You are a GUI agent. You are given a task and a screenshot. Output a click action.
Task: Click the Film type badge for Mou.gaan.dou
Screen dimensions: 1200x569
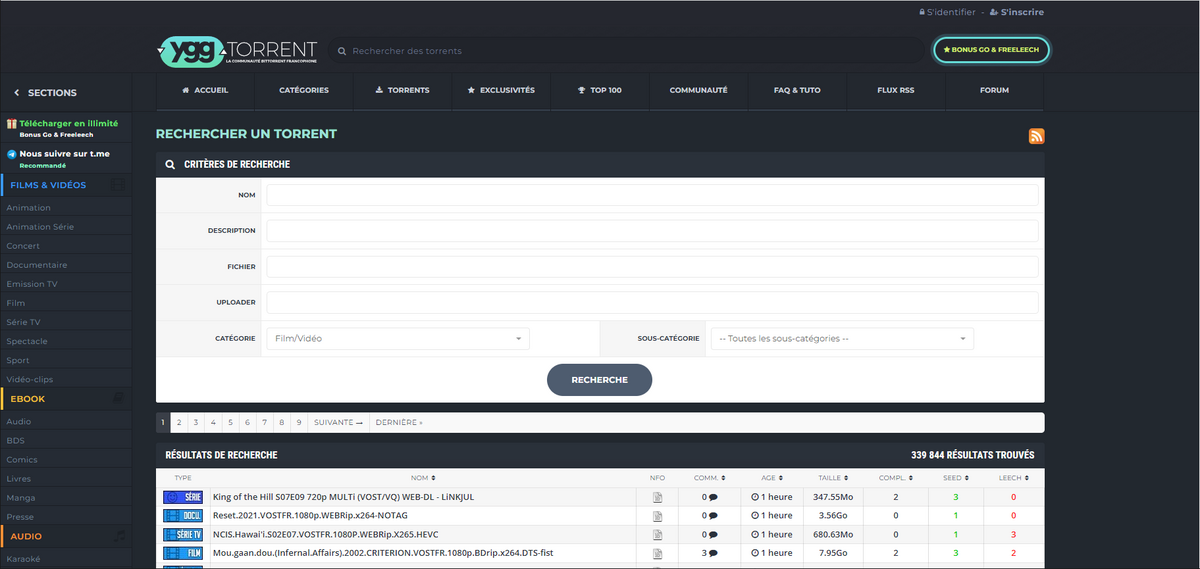tap(183, 553)
